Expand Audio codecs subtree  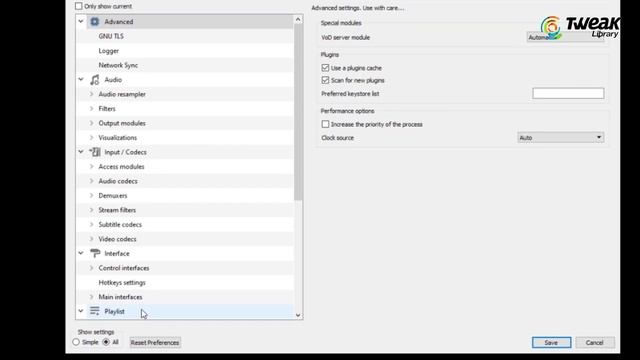click(x=91, y=181)
